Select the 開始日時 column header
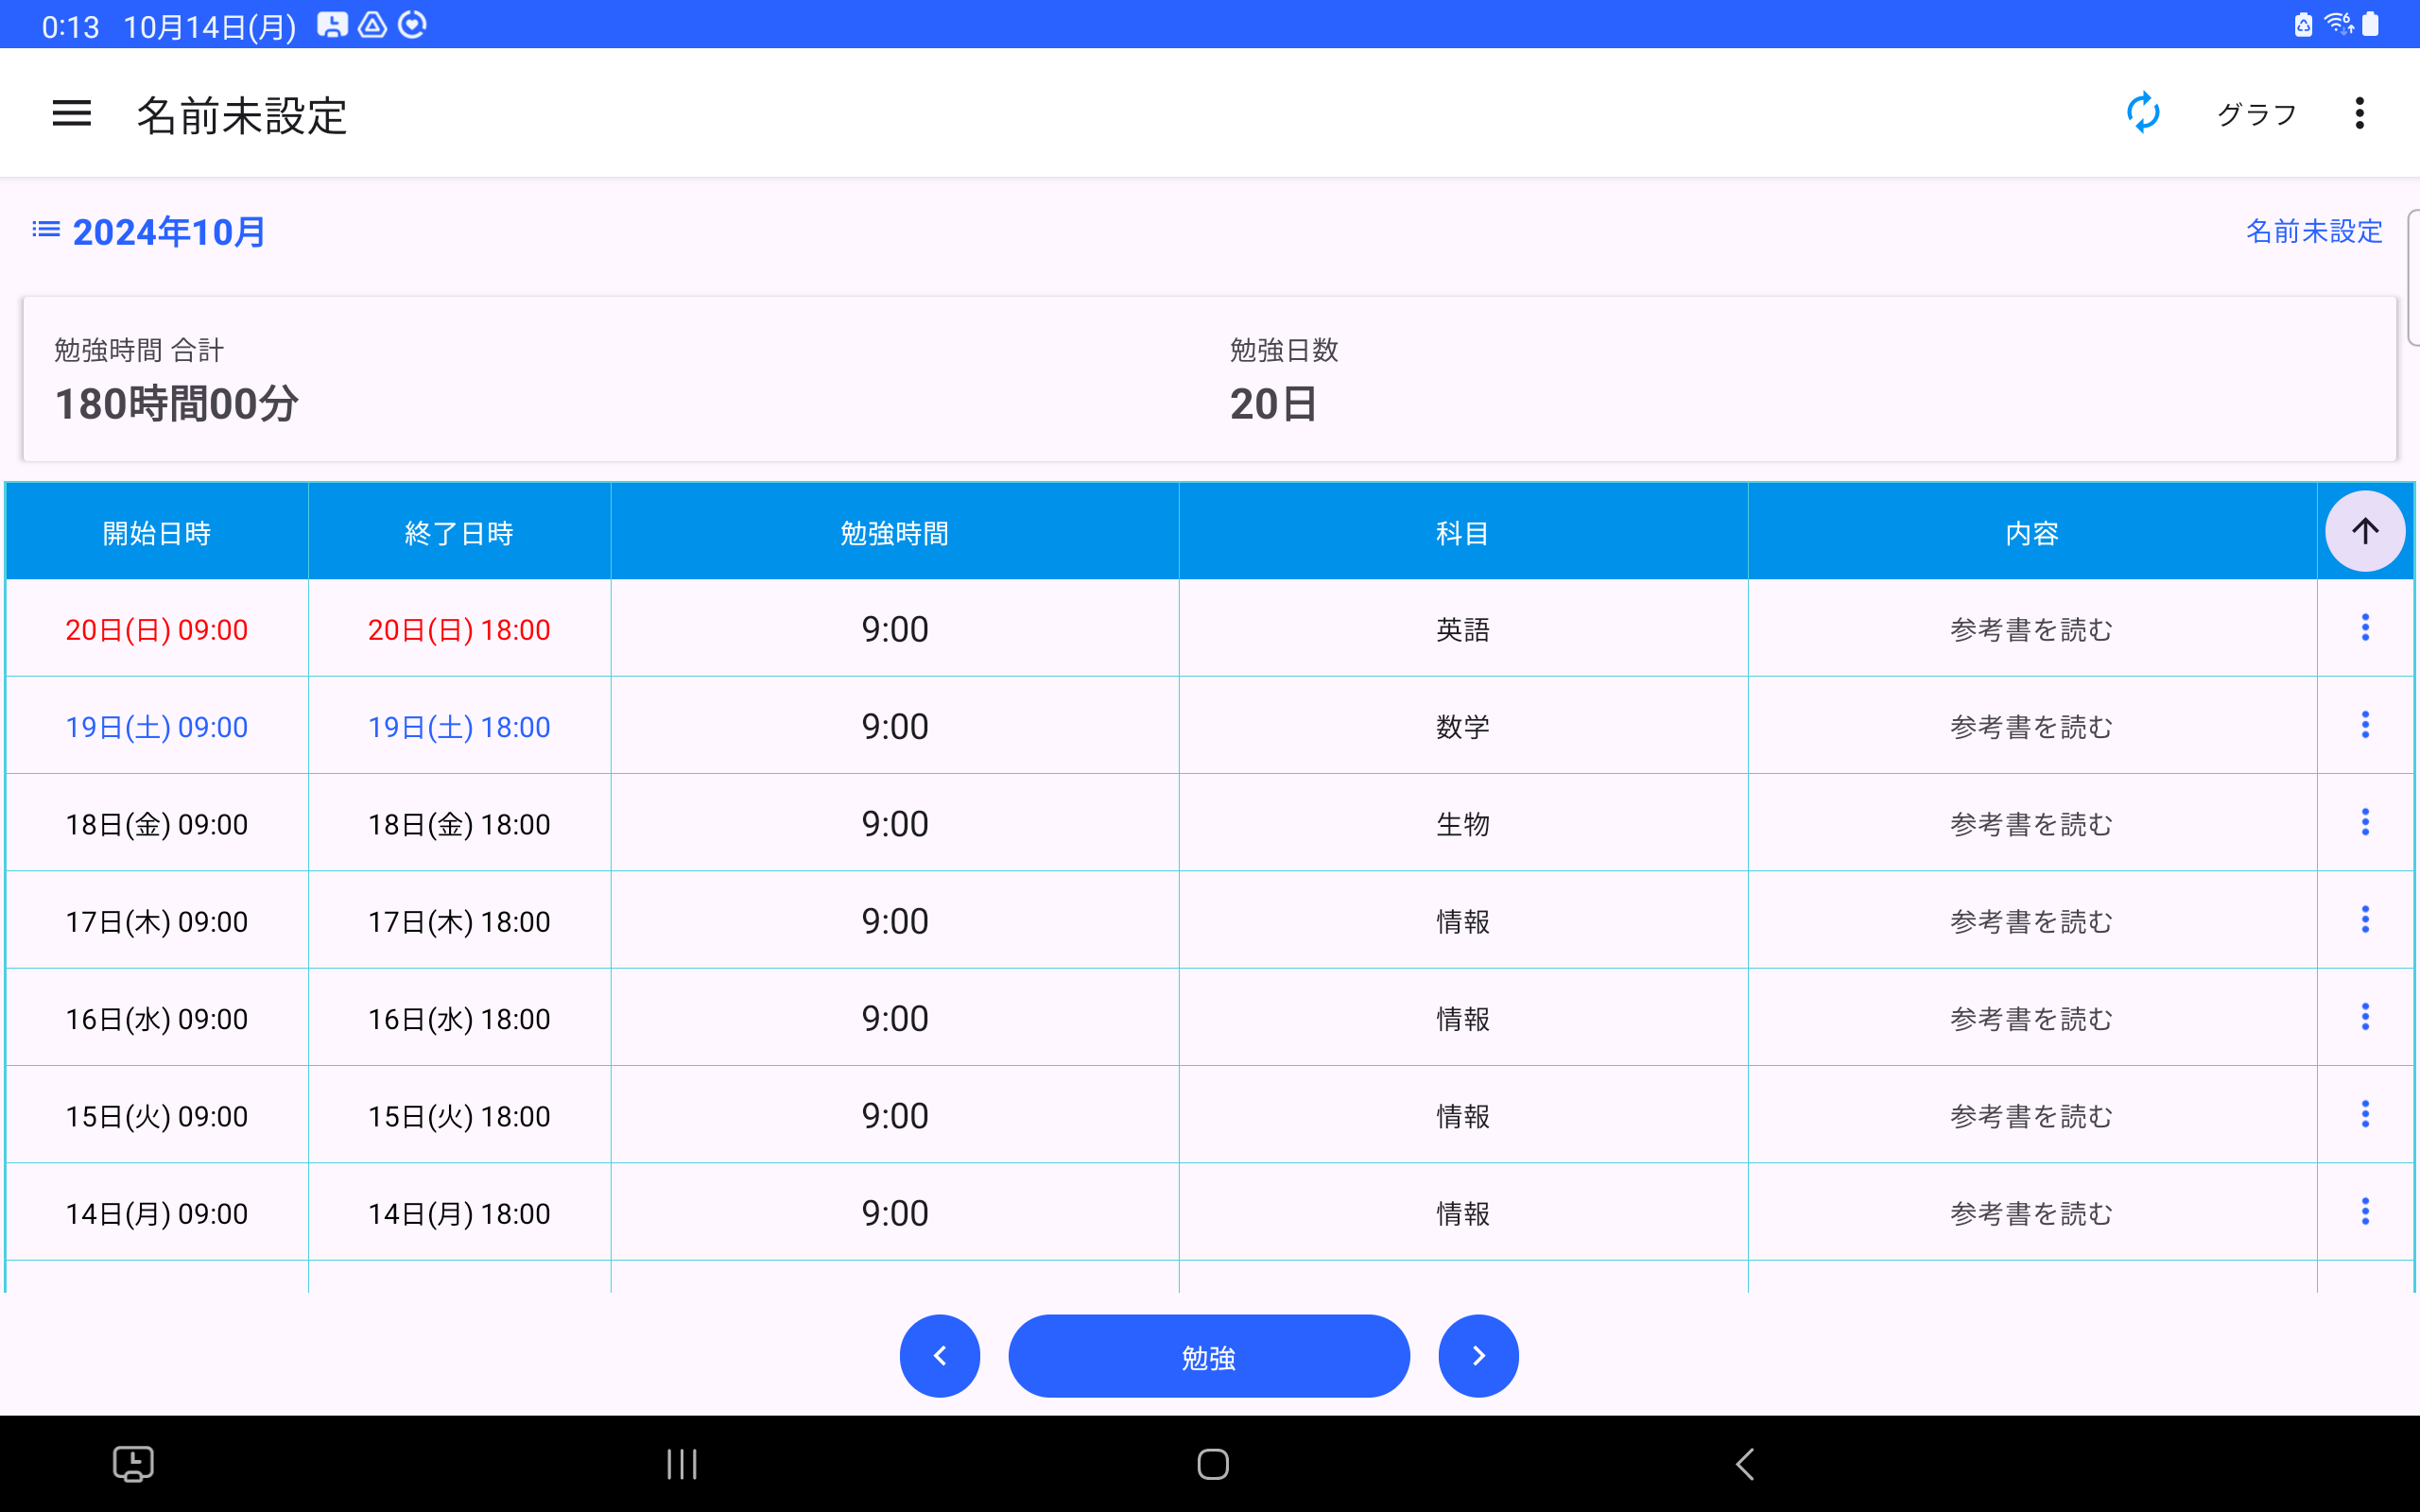 pos(157,533)
